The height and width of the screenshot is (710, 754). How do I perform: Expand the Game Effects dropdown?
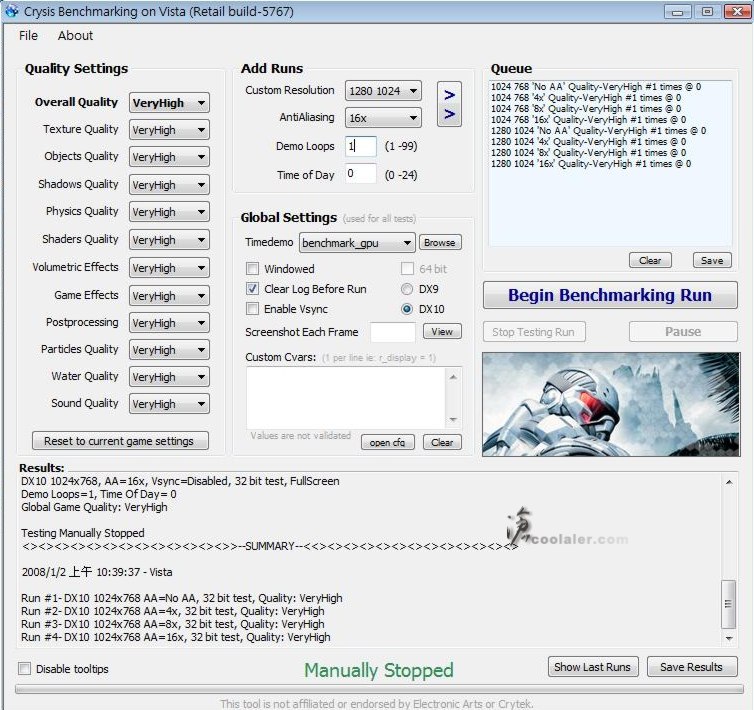coord(169,295)
